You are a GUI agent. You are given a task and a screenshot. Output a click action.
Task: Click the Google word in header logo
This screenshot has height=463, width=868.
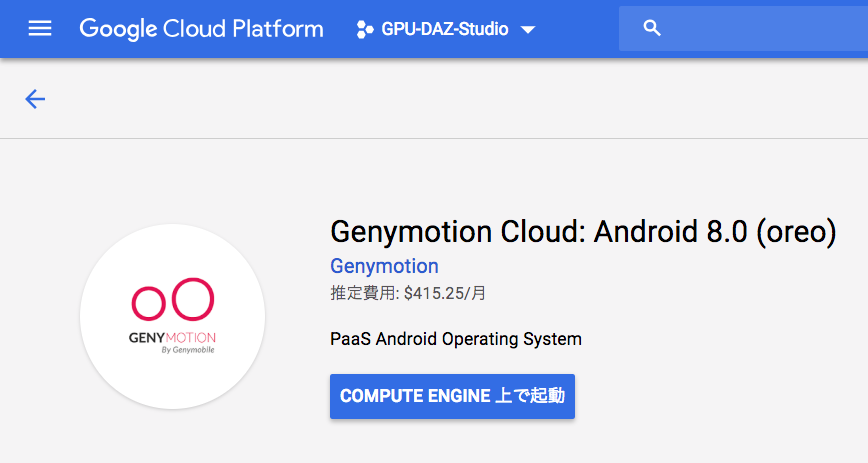118,29
